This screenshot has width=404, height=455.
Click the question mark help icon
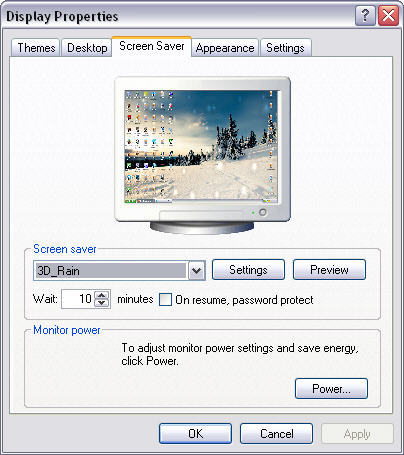click(365, 16)
